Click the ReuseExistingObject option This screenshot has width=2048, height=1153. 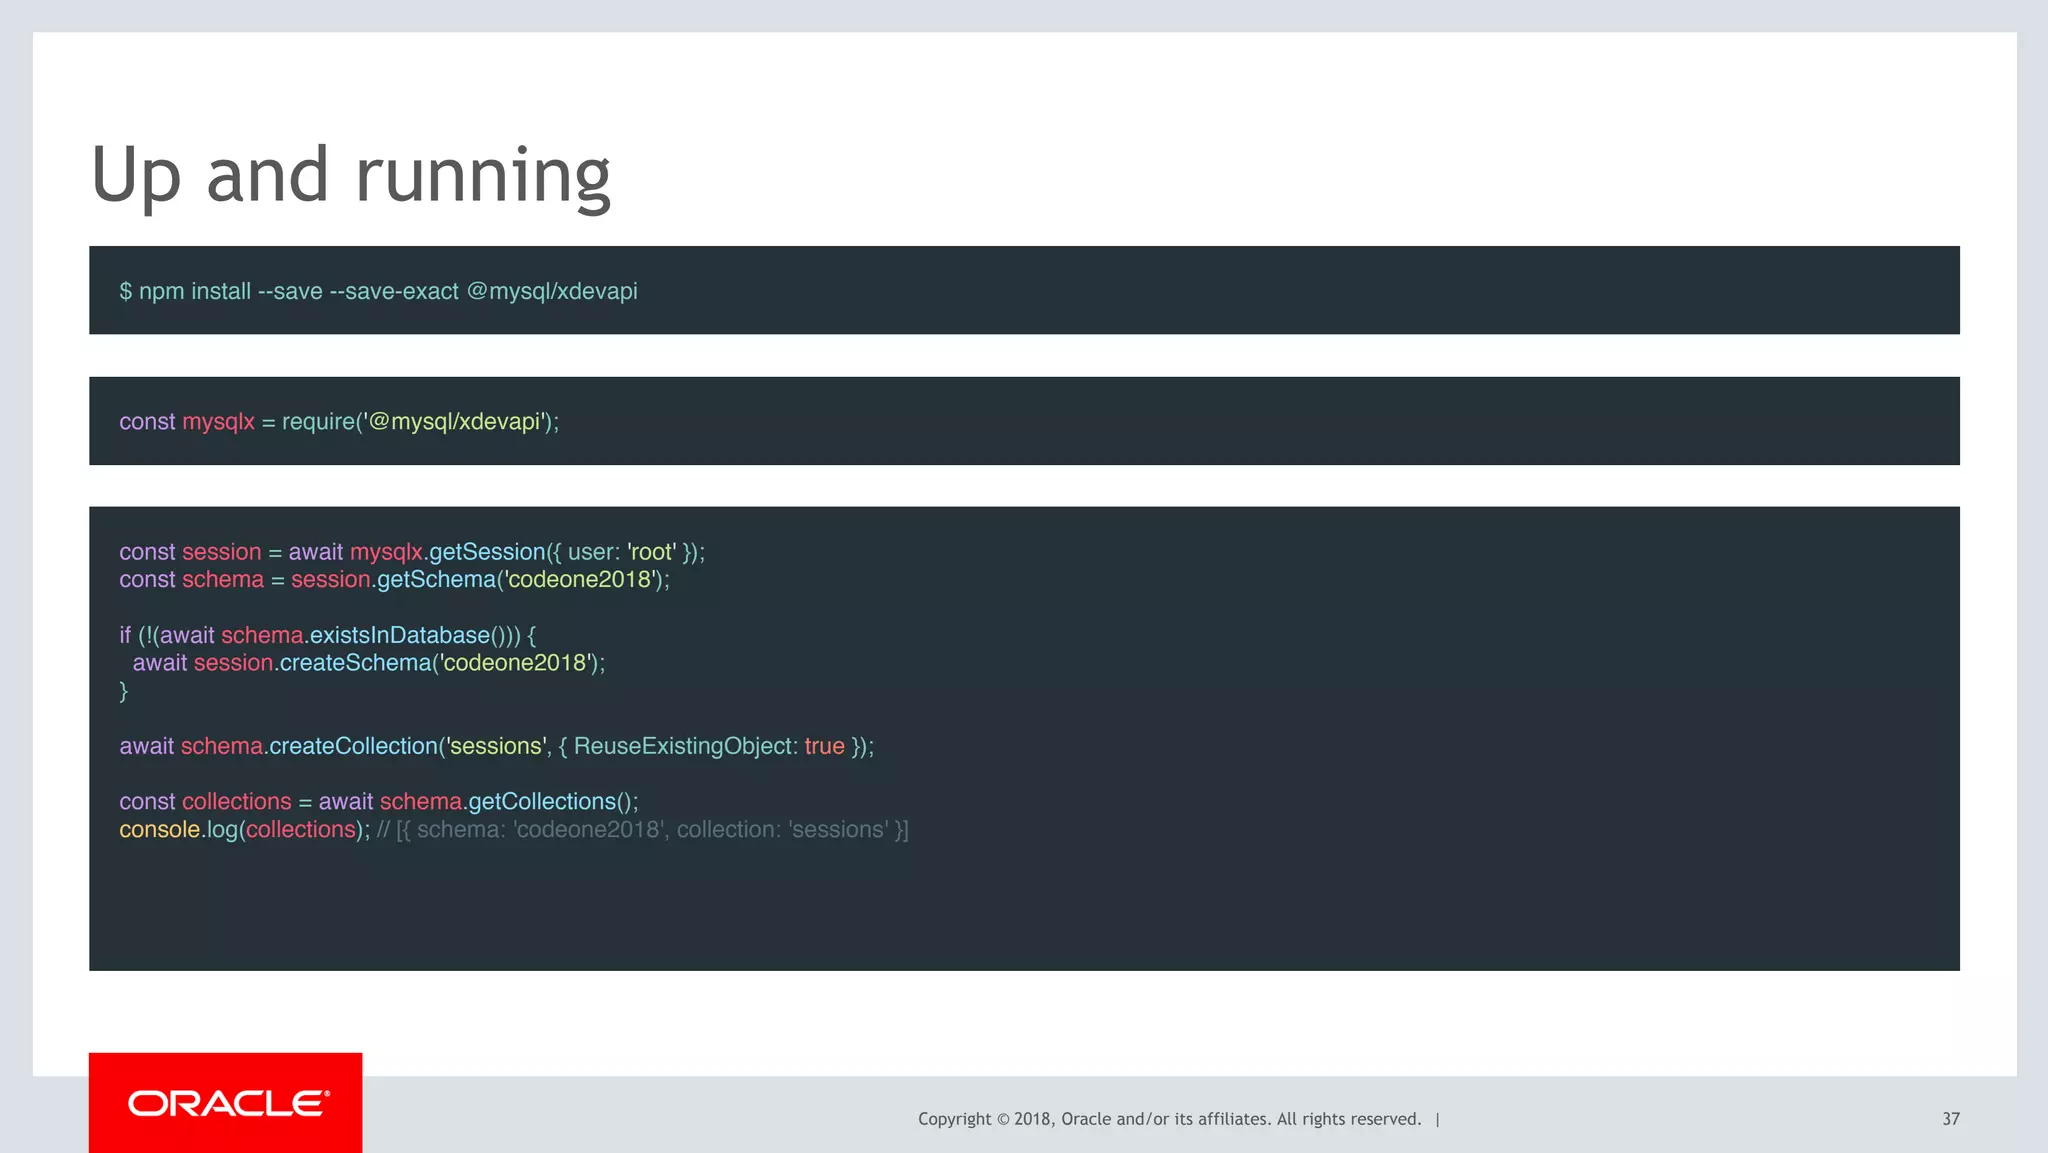click(x=685, y=746)
